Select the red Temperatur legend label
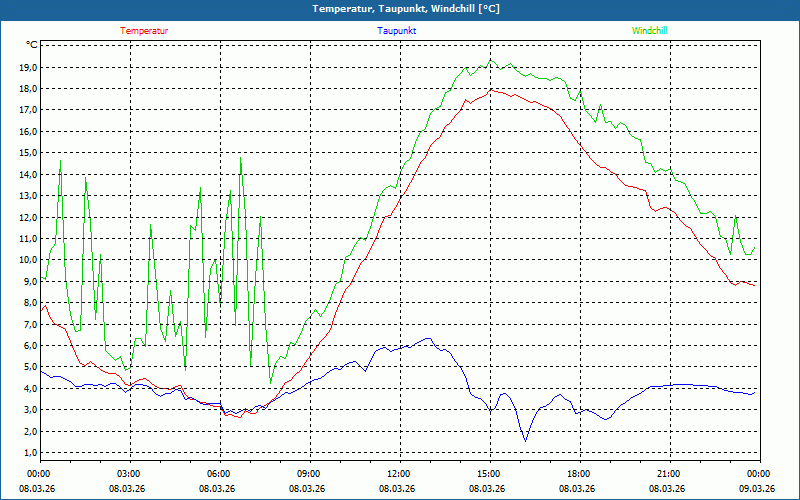The image size is (800, 500). (x=144, y=31)
